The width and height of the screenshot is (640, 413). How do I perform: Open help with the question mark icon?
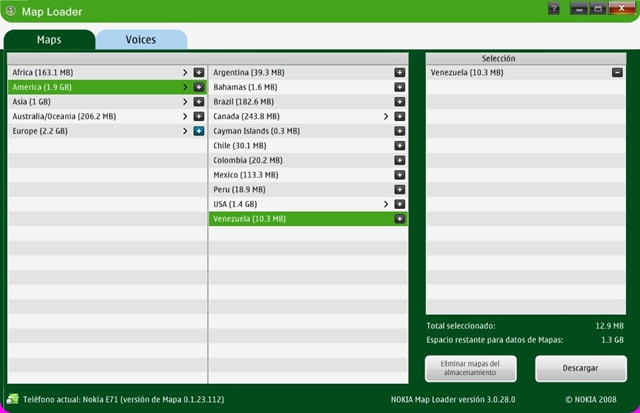click(x=554, y=8)
